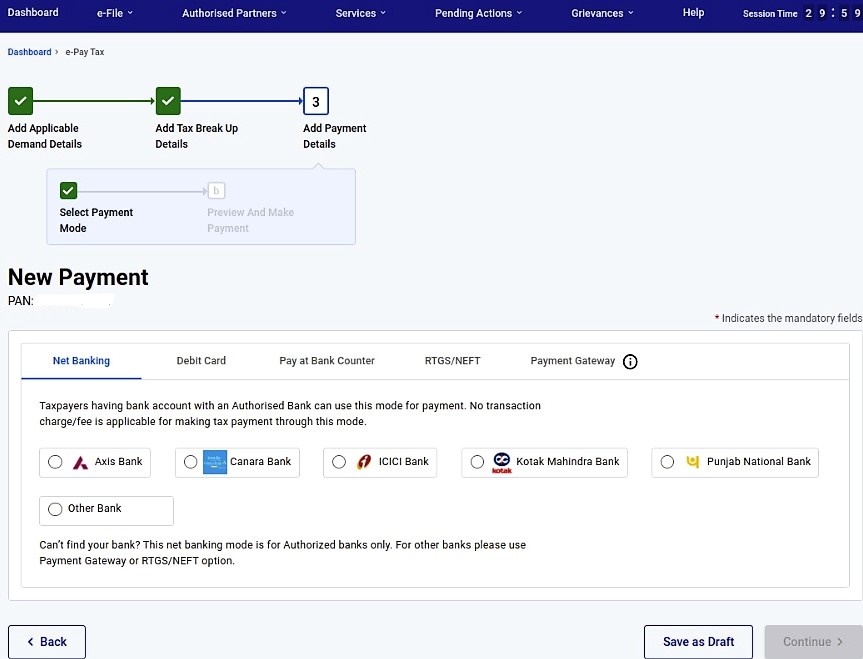Select the Other Bank radio button

[55, 509]
